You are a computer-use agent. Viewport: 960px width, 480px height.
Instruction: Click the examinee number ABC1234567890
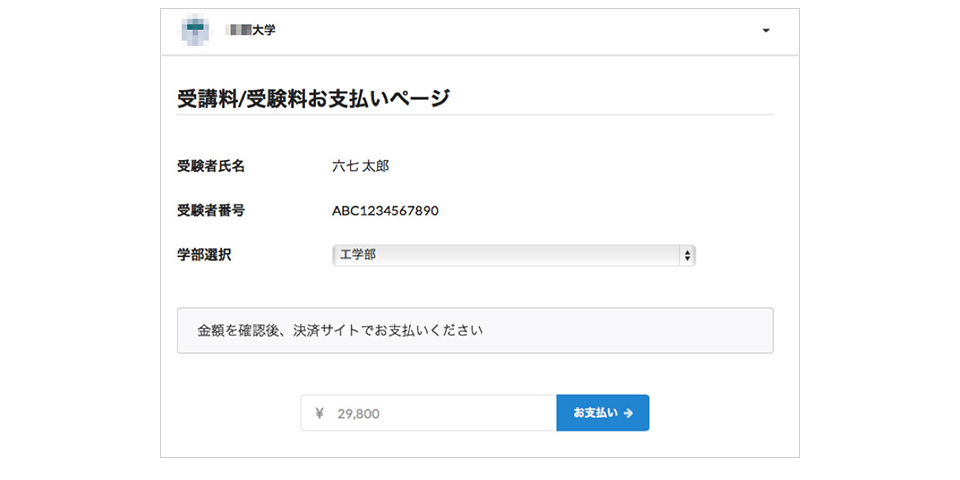click(385, 211)
